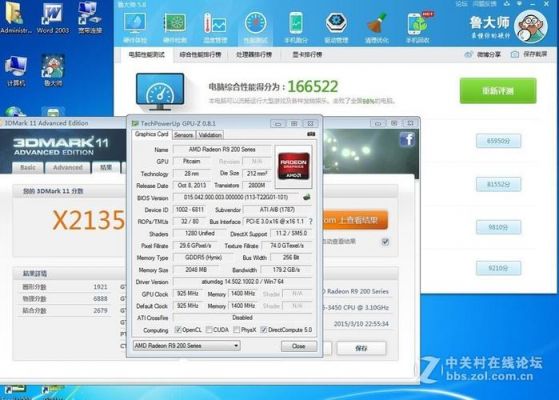This screenshot has height=400, width=559.
Task: Open the 手机跑分 phone benchmark icon
Action: coord(296,27)
